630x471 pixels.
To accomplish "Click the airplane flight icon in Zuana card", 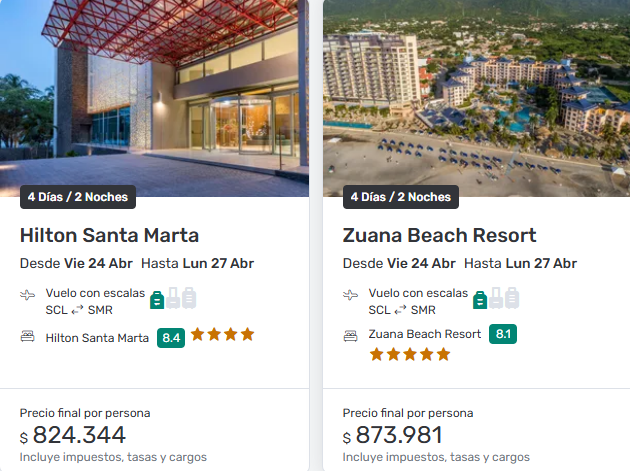I will click(x=350, y=295).
